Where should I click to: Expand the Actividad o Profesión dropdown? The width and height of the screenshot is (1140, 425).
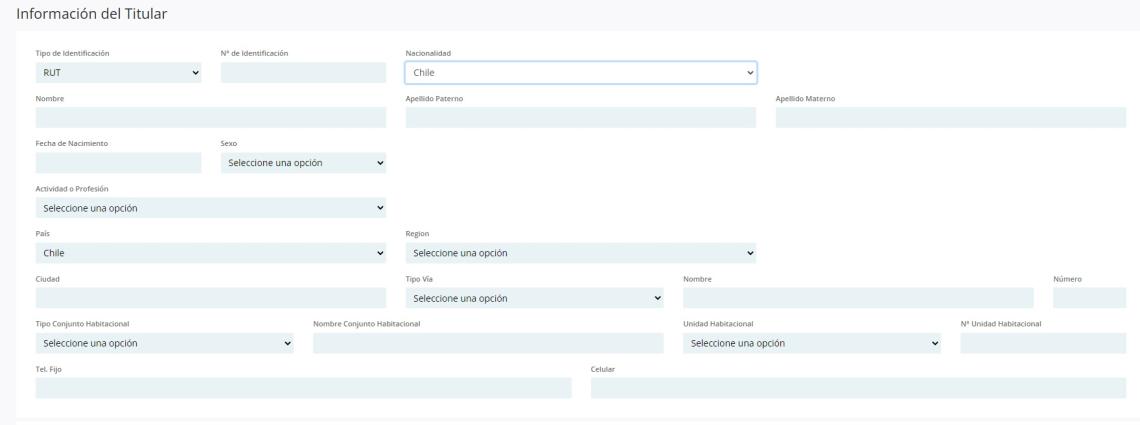[x=210, y=208]
